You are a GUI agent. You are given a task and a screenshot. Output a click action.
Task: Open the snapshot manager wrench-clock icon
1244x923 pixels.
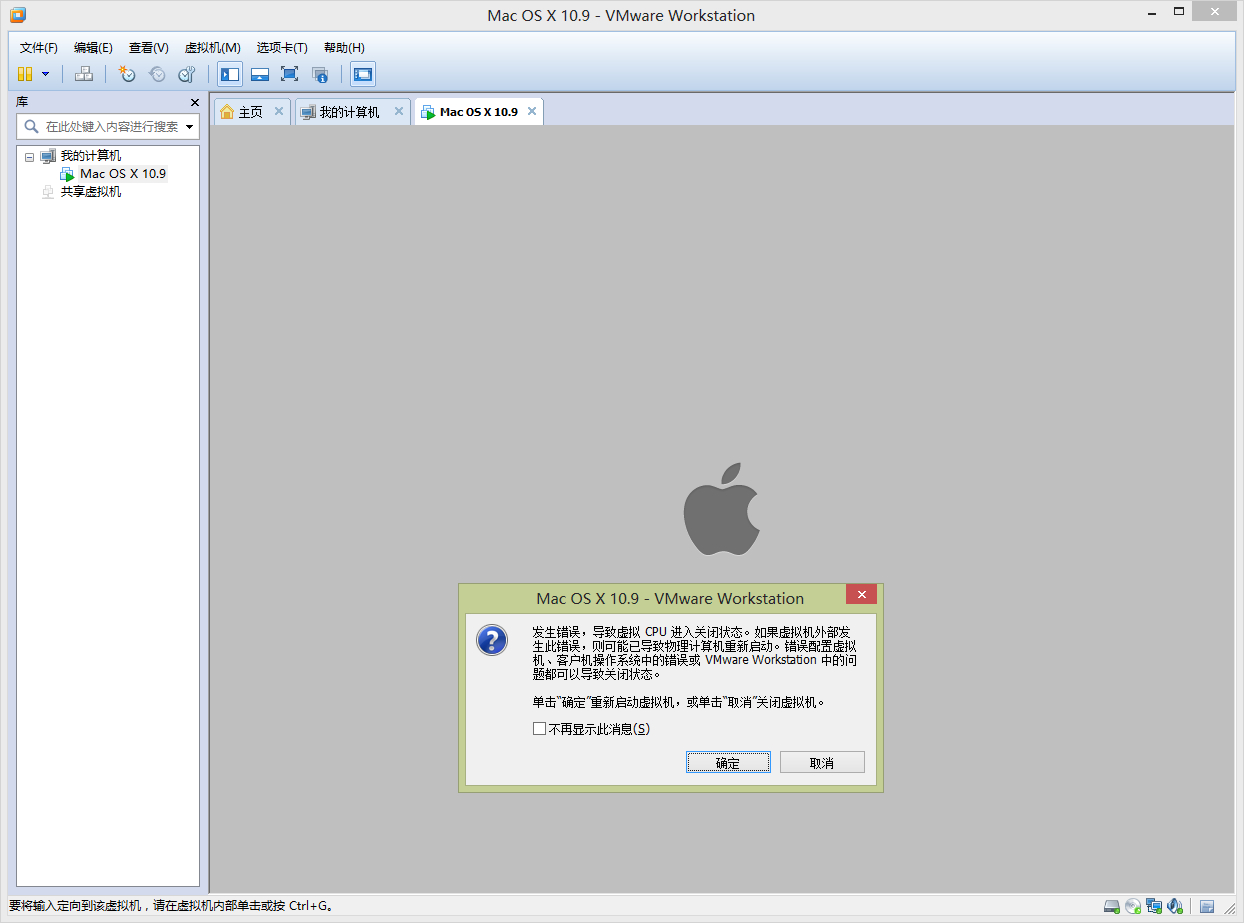(x=187, y=74)
